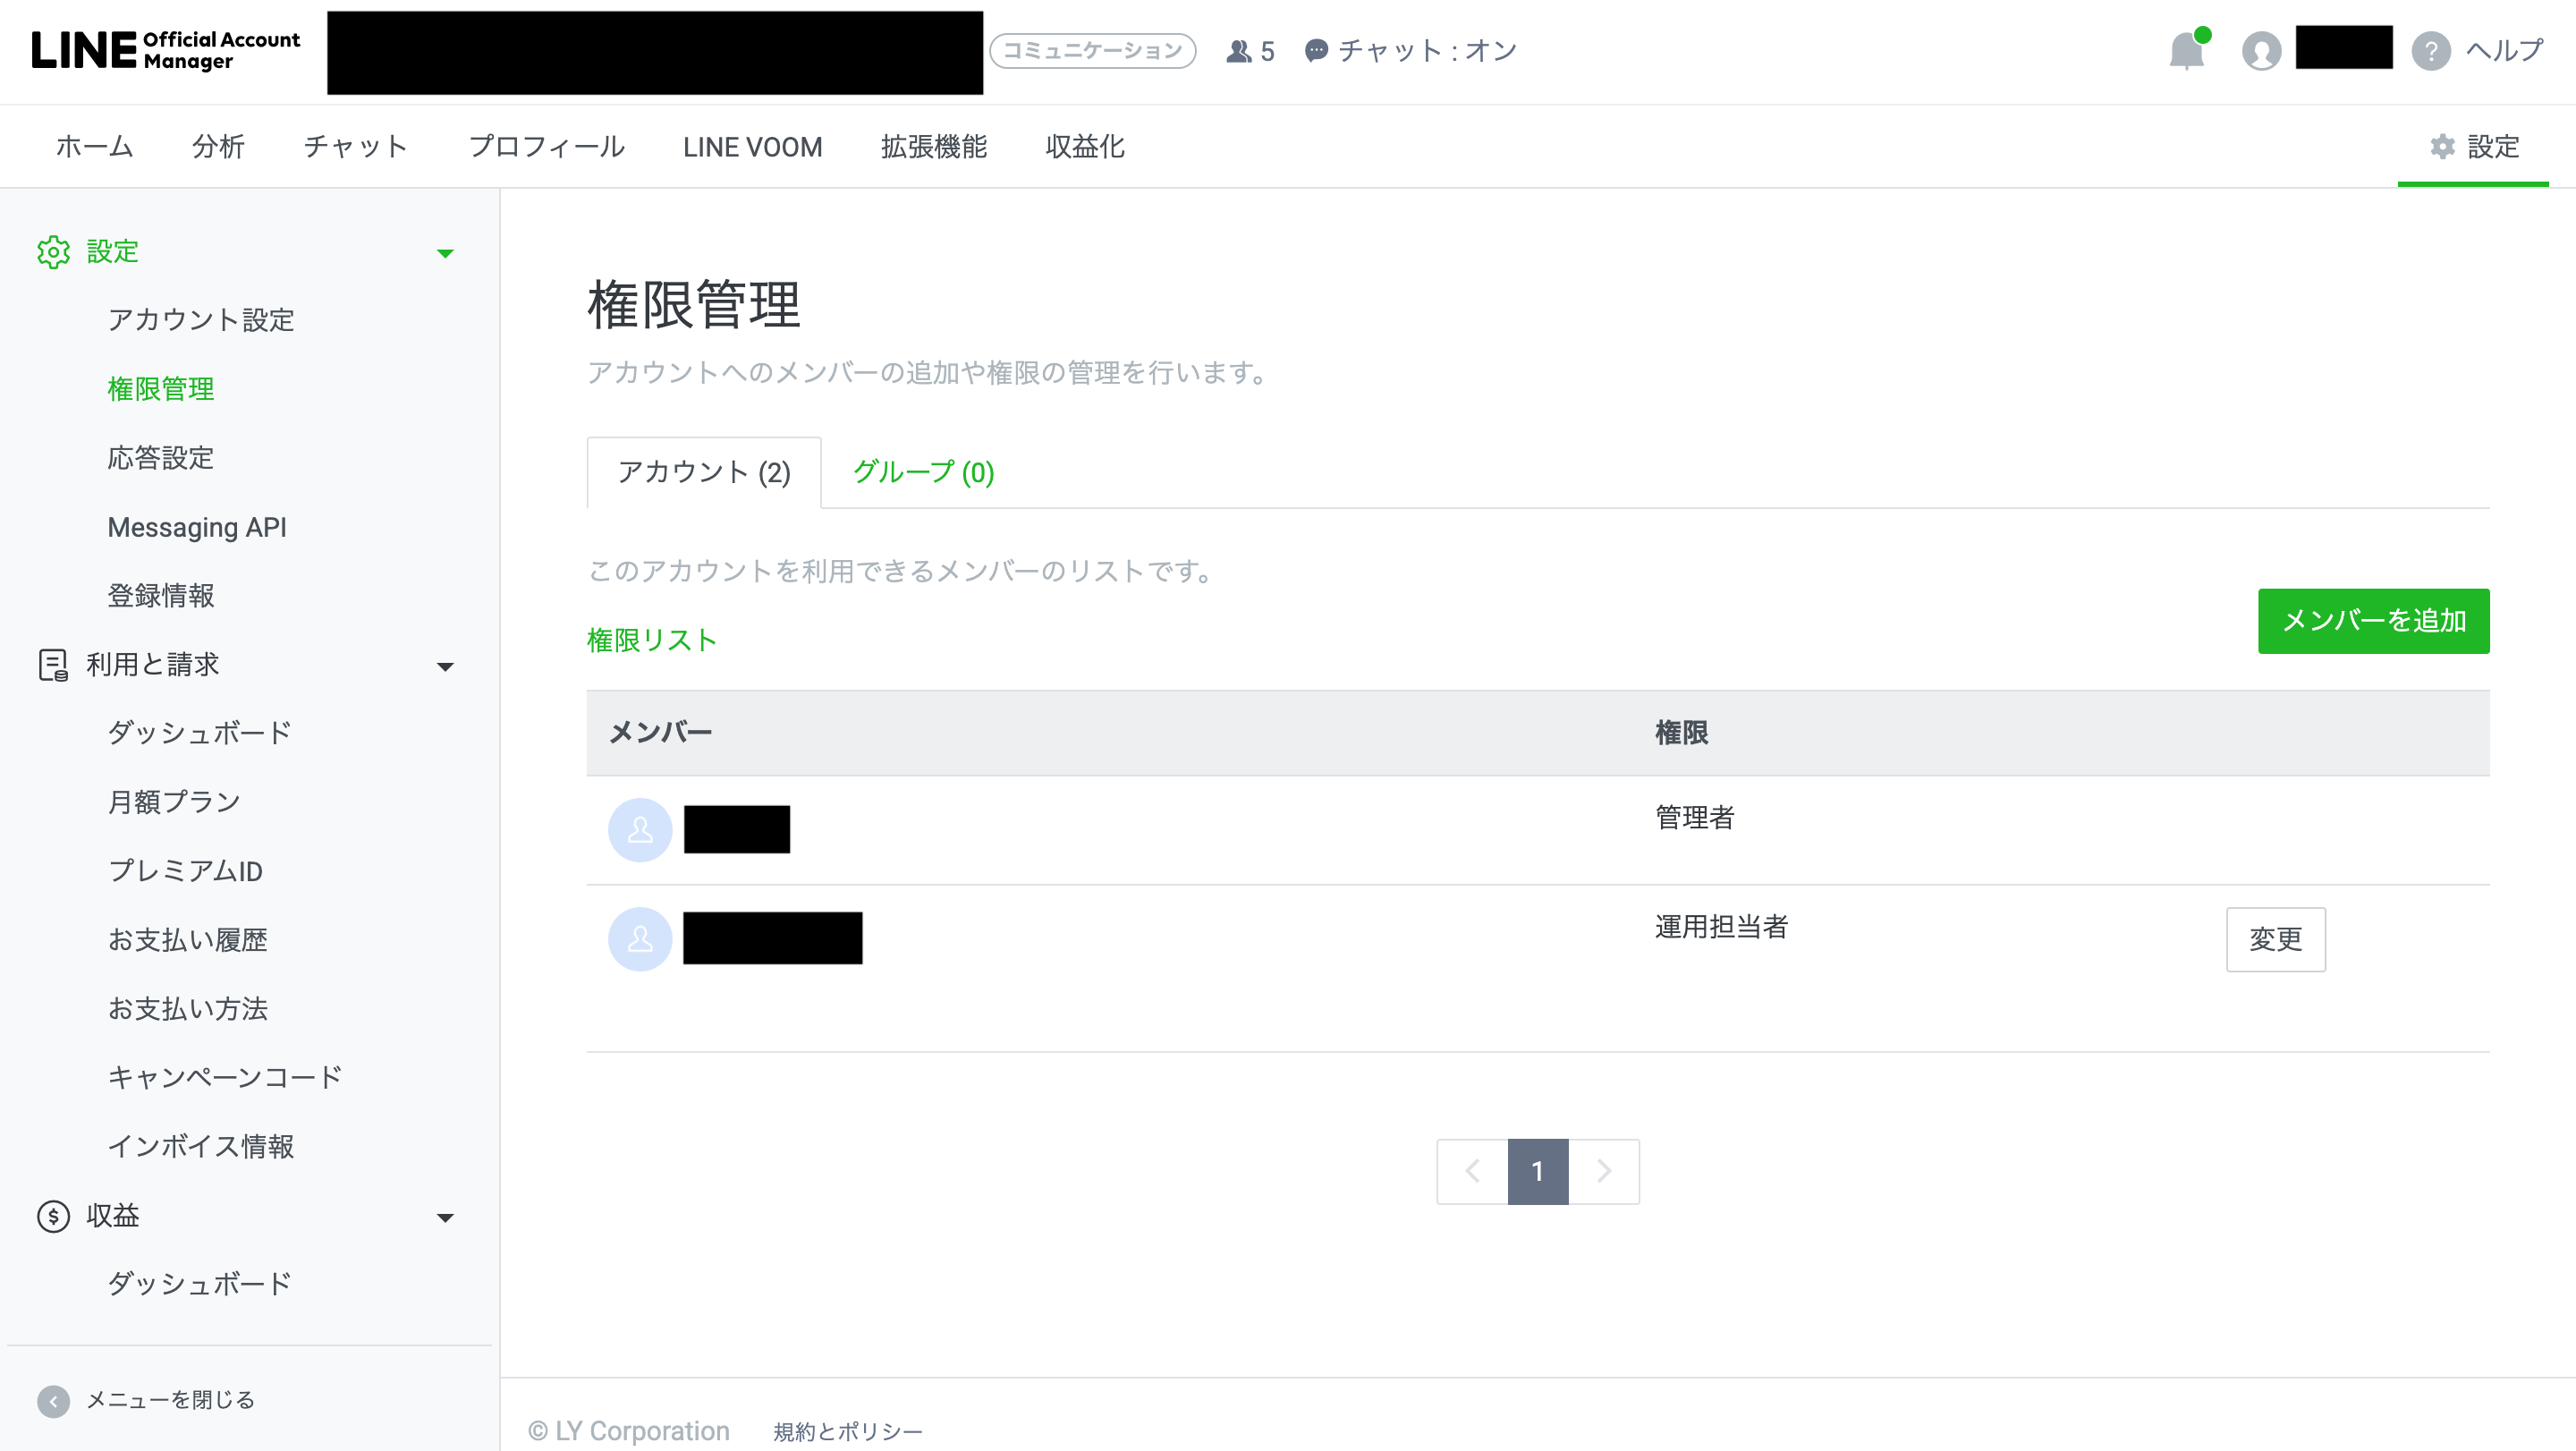Open the user profile avatar icon
Screen dimensions: 2576x1451
tap(2261, 51)
